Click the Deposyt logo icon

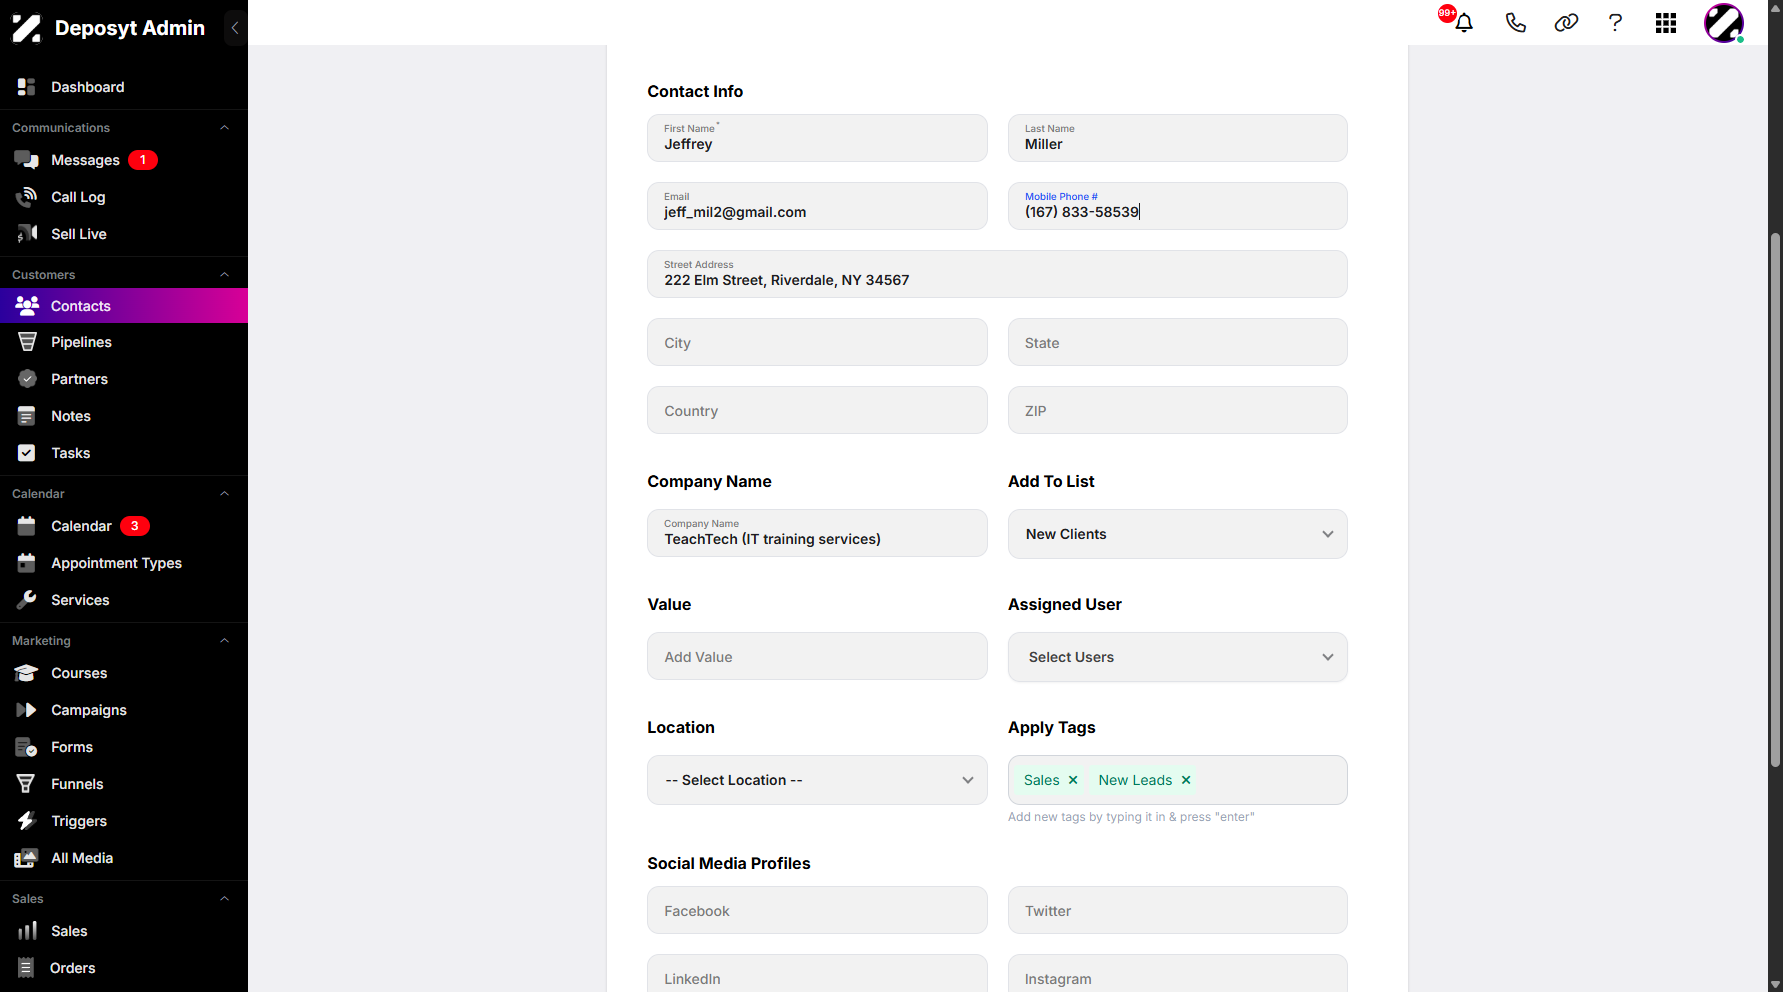pos(27,28)
